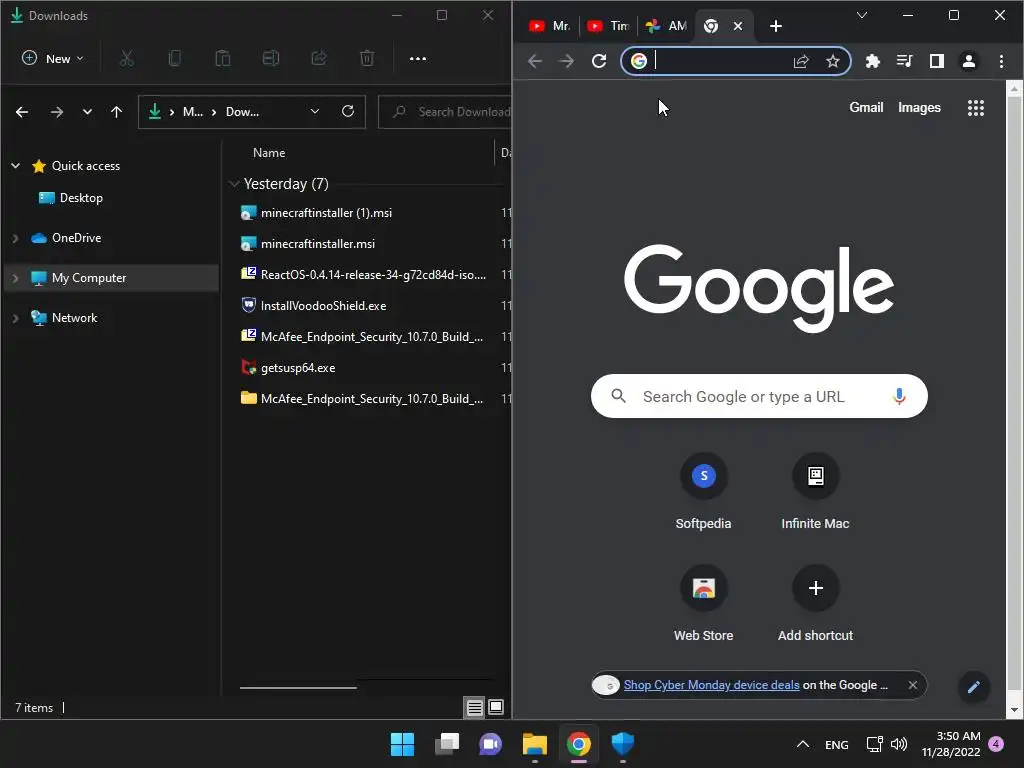Open Windows Security shield on taskbar
1024x768 pixels.
(622, 744)
